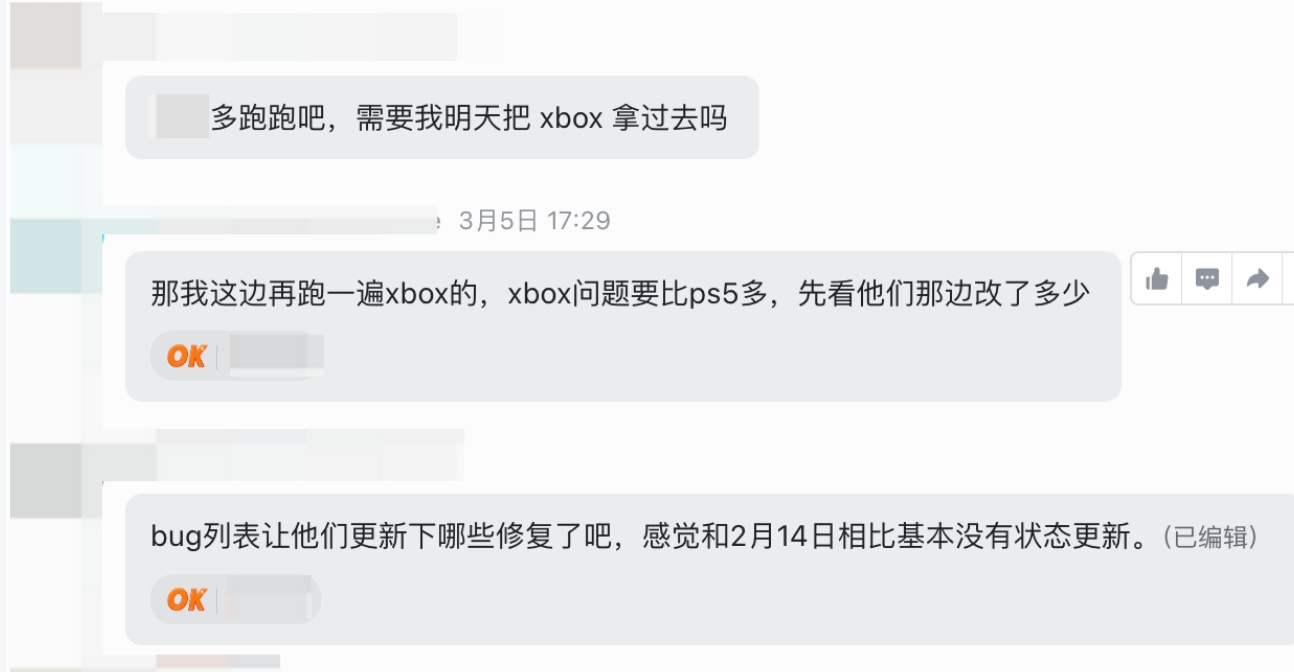The width and height of the screenshot is (1294, 672).
Task: Click the blurred sender name at the top
Action: (280, 36)
